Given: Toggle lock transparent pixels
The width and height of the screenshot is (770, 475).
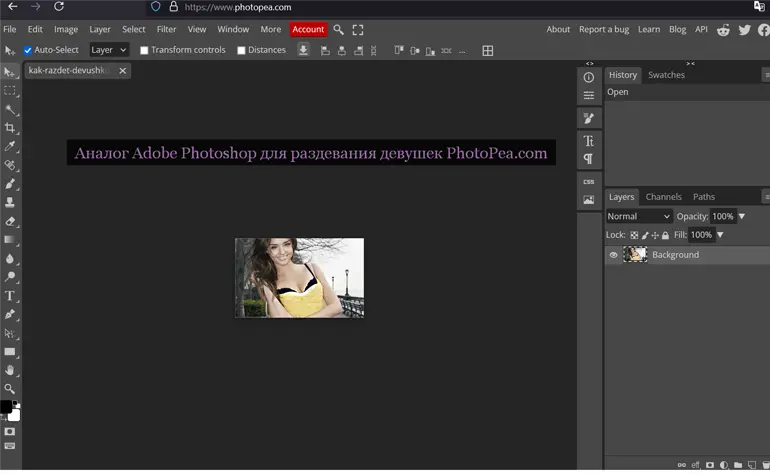Looking at the screenshot, I should point(634,235).
